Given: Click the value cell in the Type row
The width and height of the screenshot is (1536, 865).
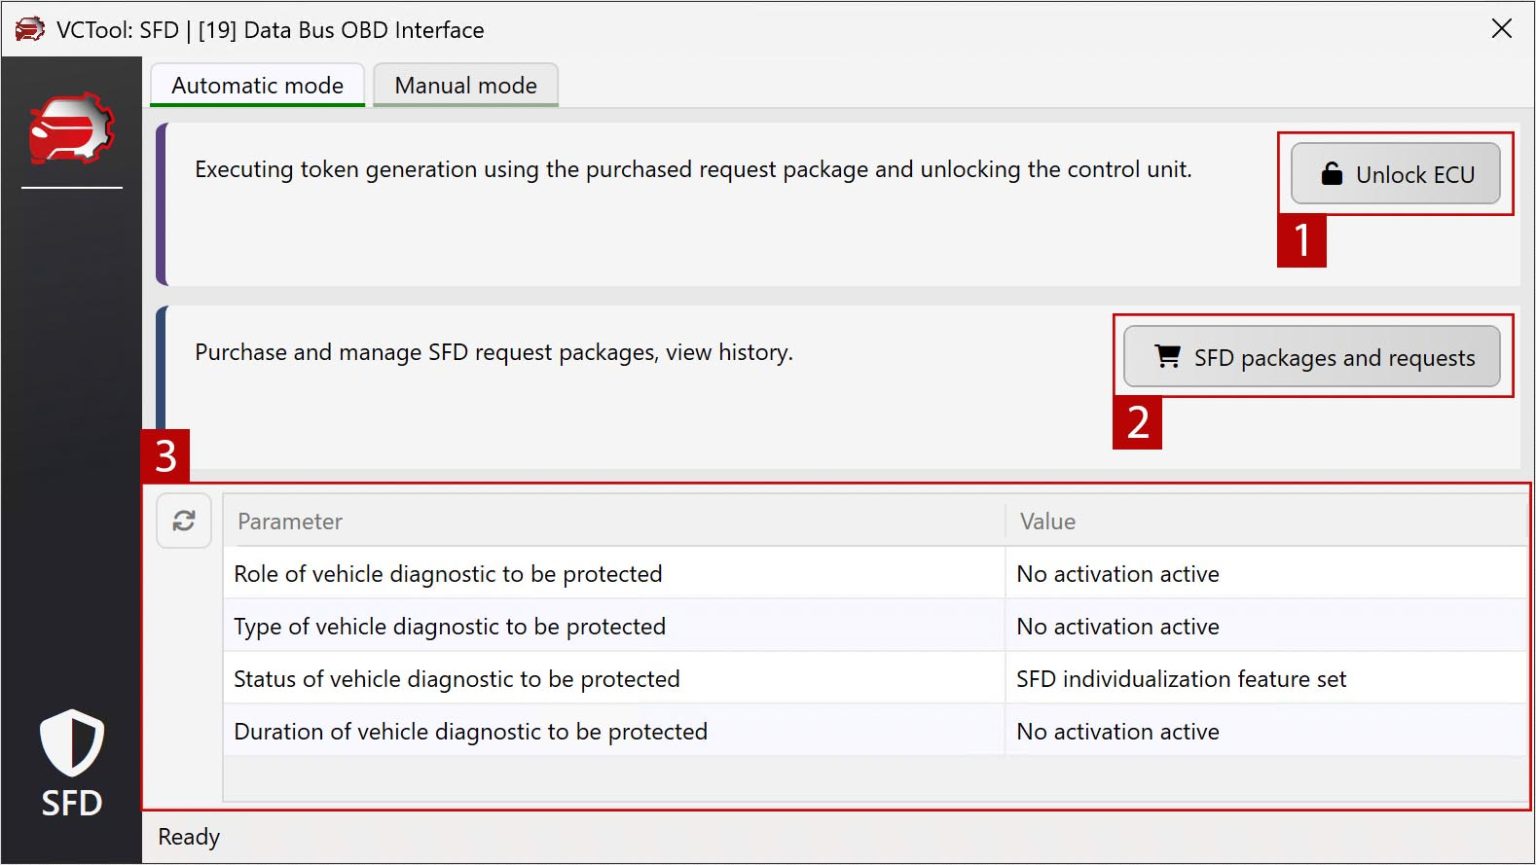Looking at the screenshot, I should (x=1117, y=627).
